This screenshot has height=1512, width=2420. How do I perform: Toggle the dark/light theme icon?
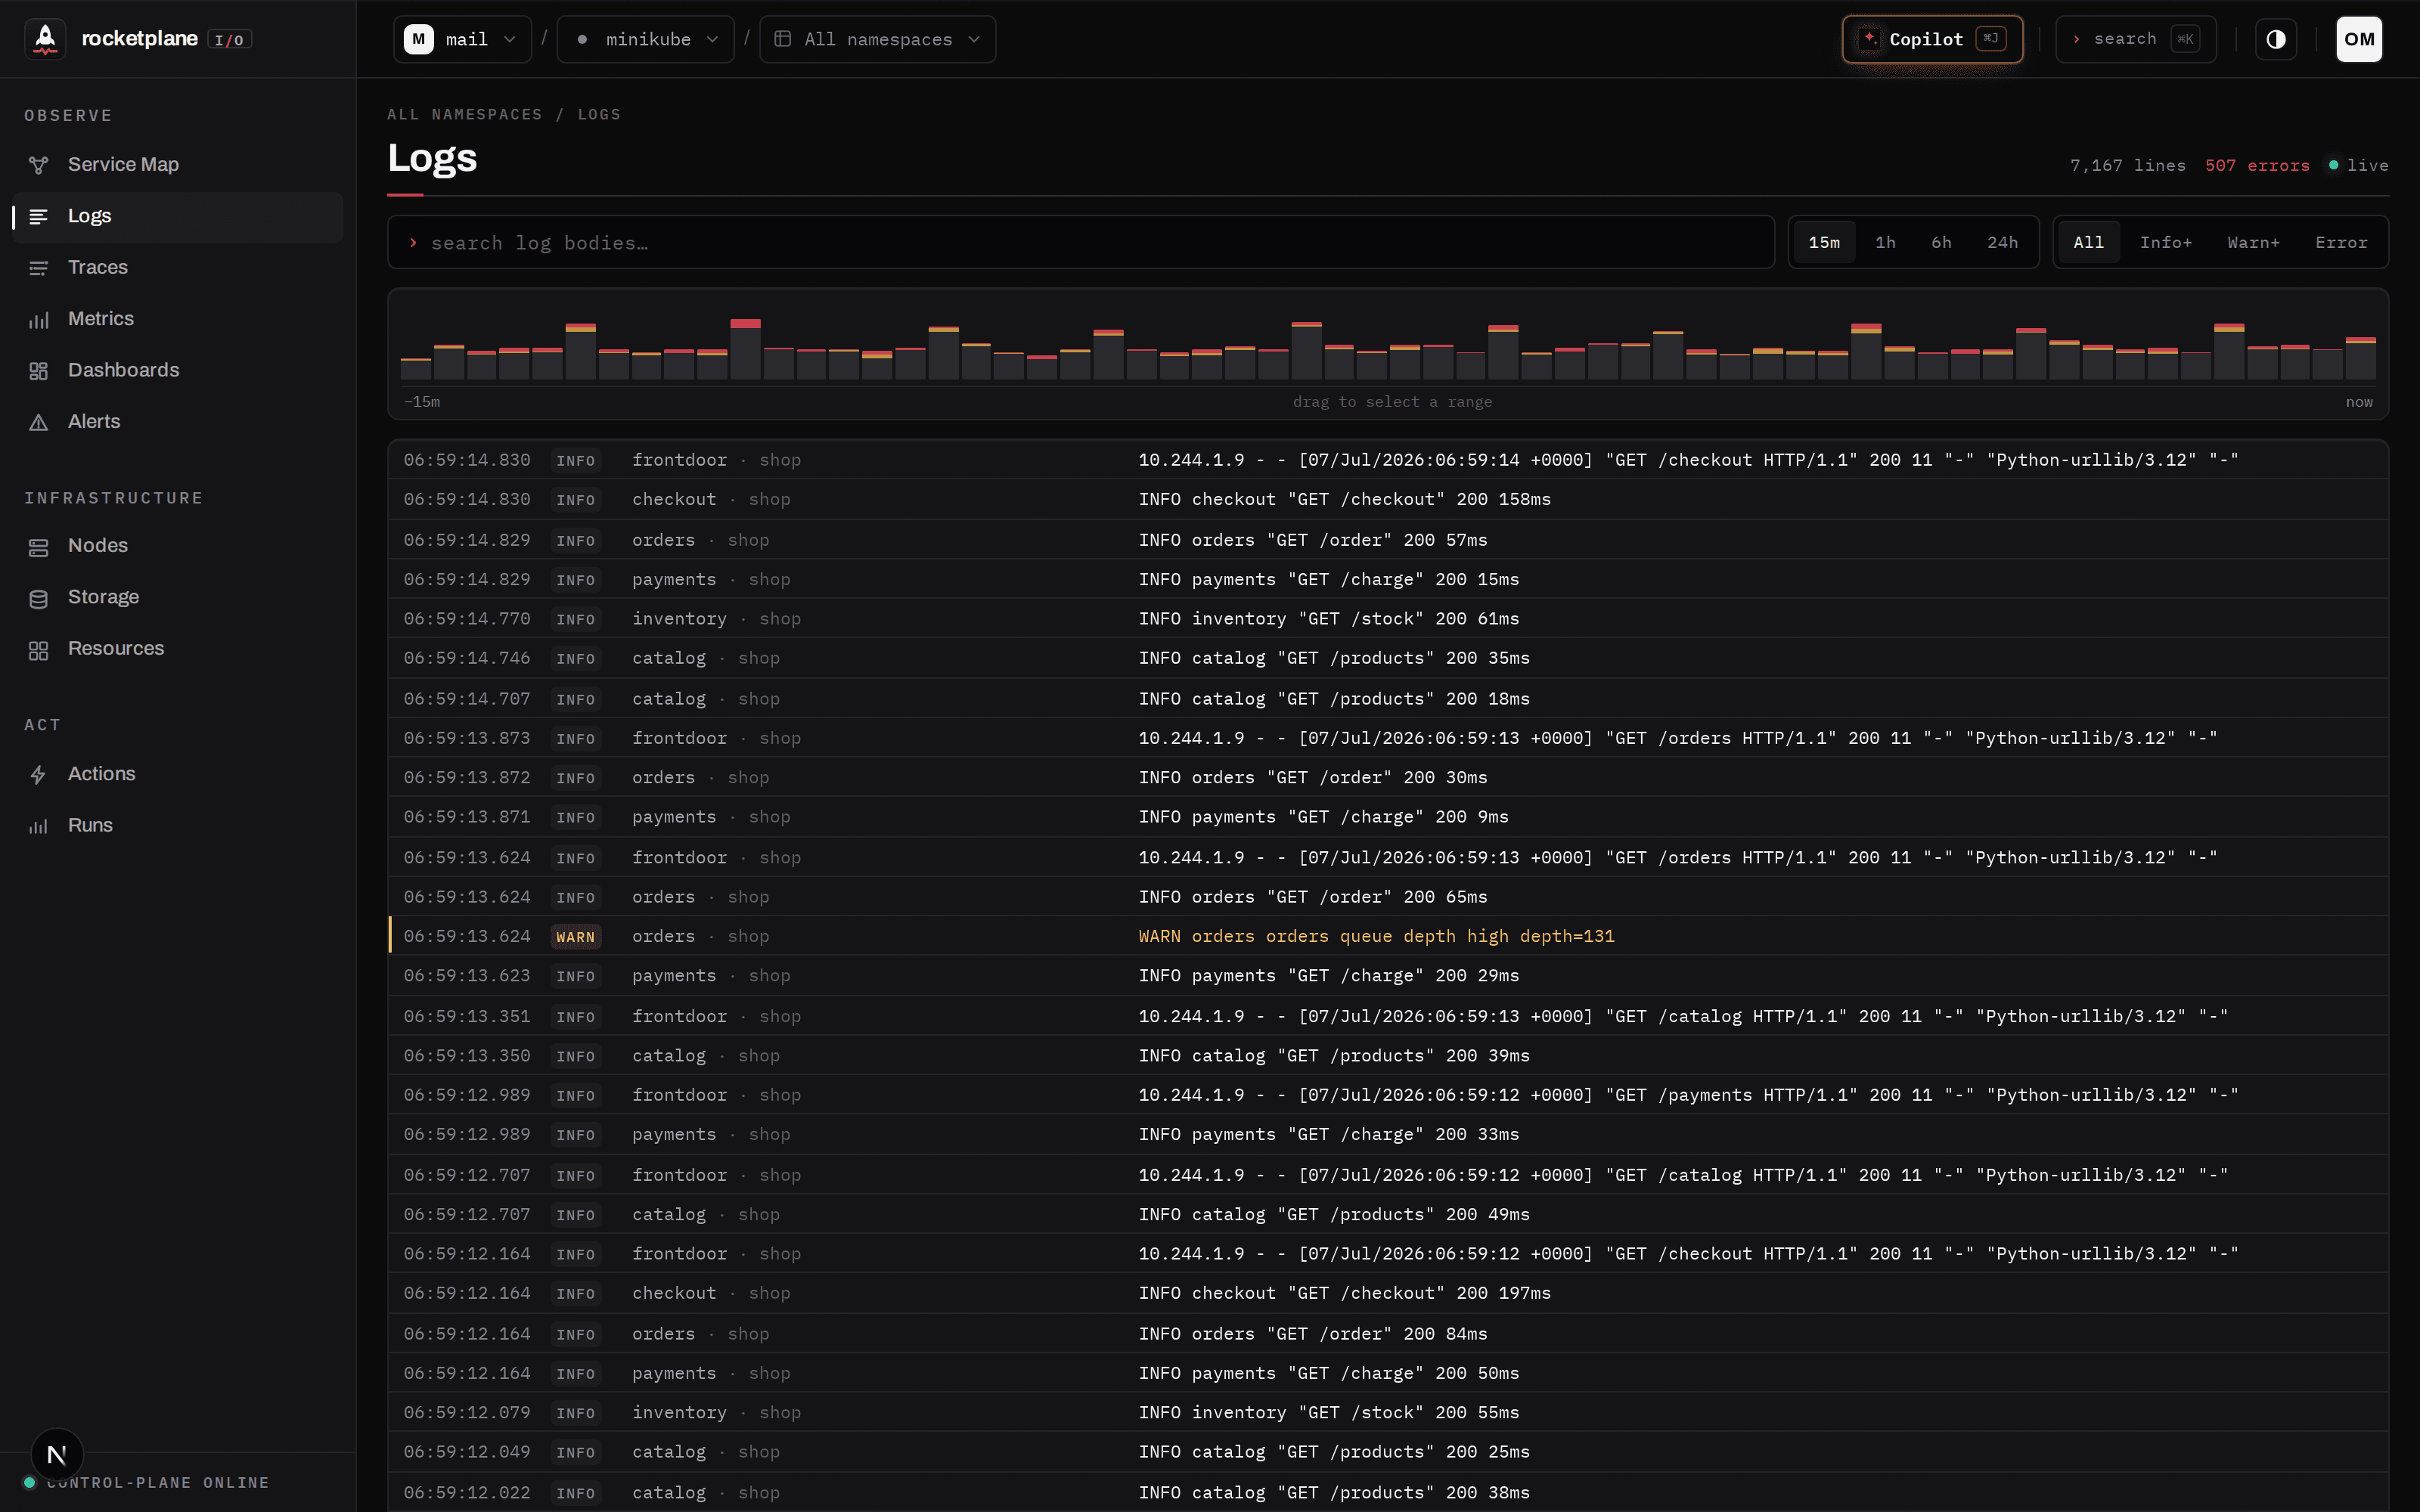(x=2276, y=39)
